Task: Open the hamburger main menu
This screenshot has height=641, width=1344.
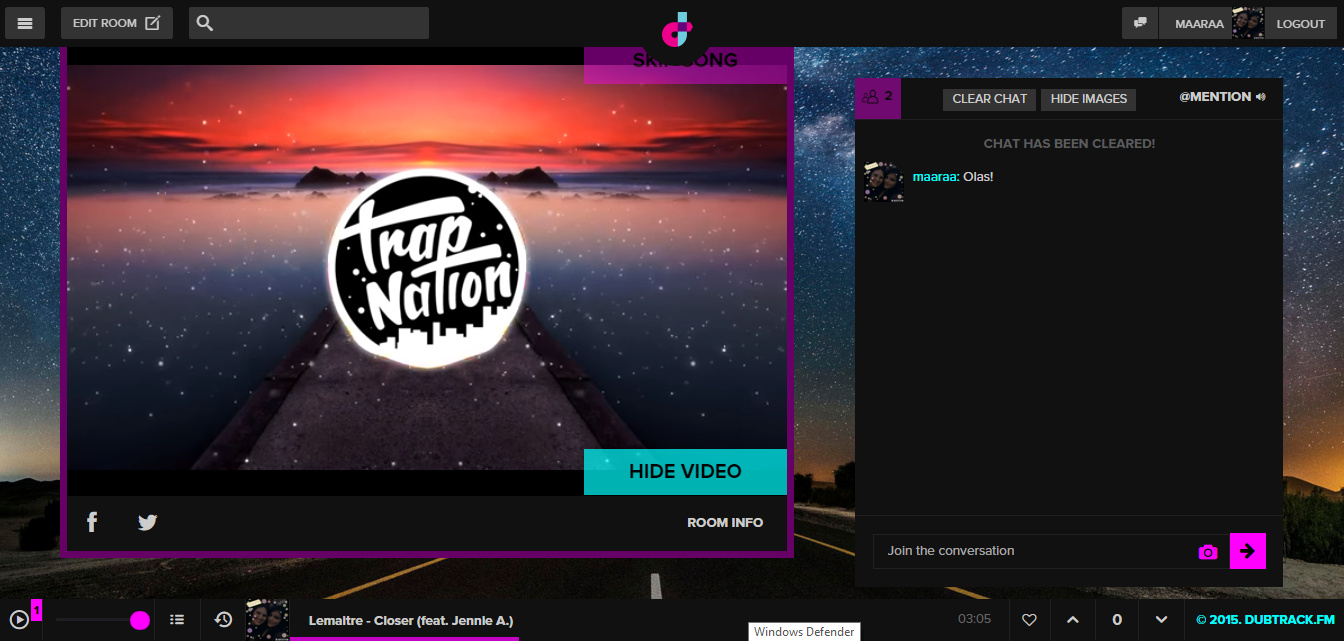Action: 25,23
